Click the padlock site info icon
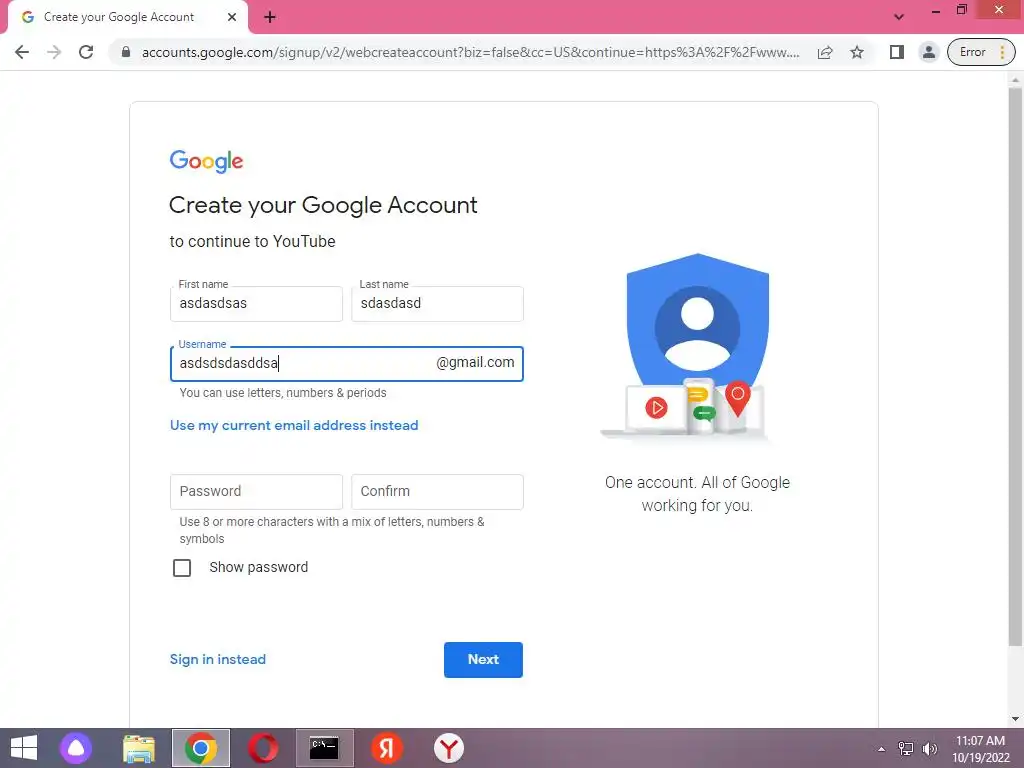The width and height of the screenshot is (1024, 768). coord(126,52)
